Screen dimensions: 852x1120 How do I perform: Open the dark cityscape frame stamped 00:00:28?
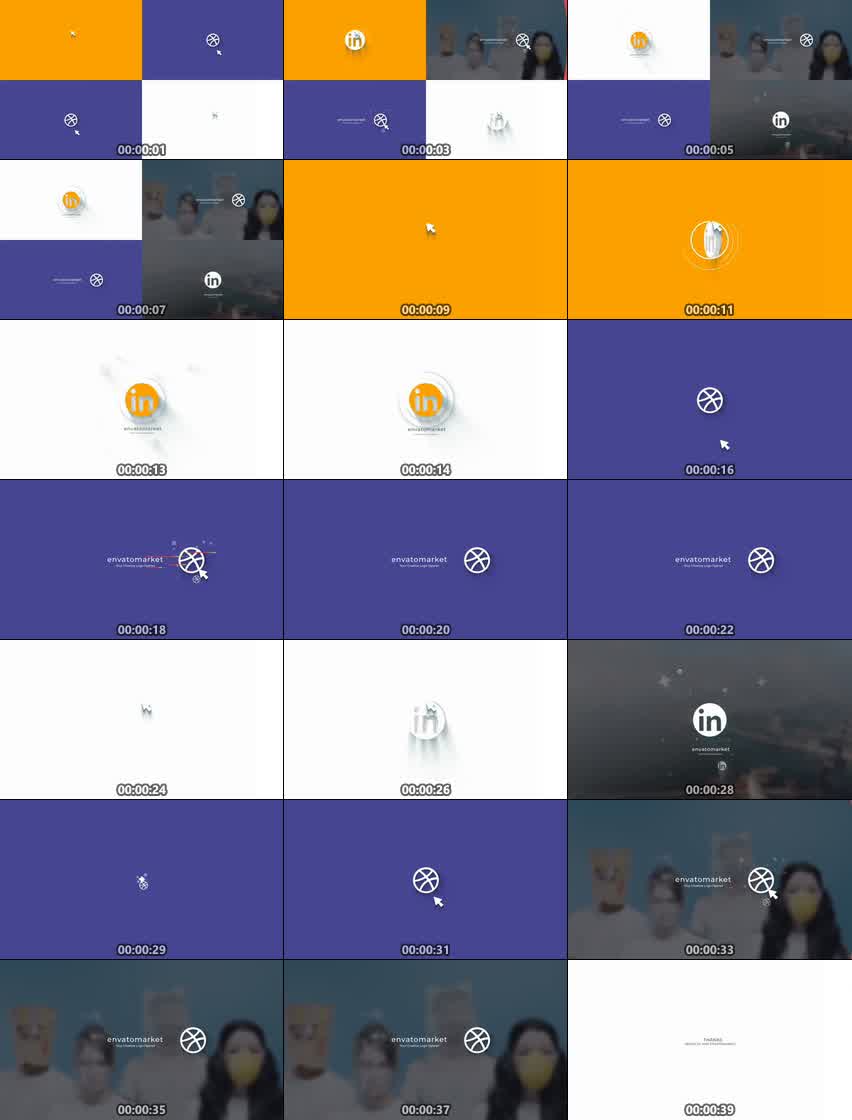[x=710, y=719]
